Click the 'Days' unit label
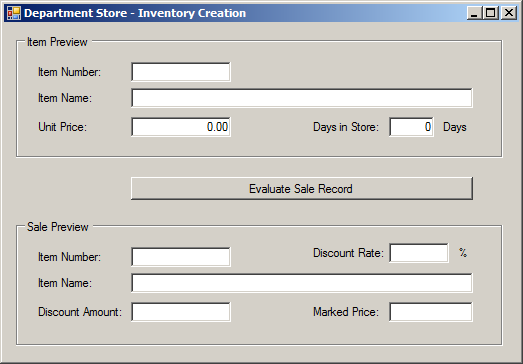 (x=455, y=127)
